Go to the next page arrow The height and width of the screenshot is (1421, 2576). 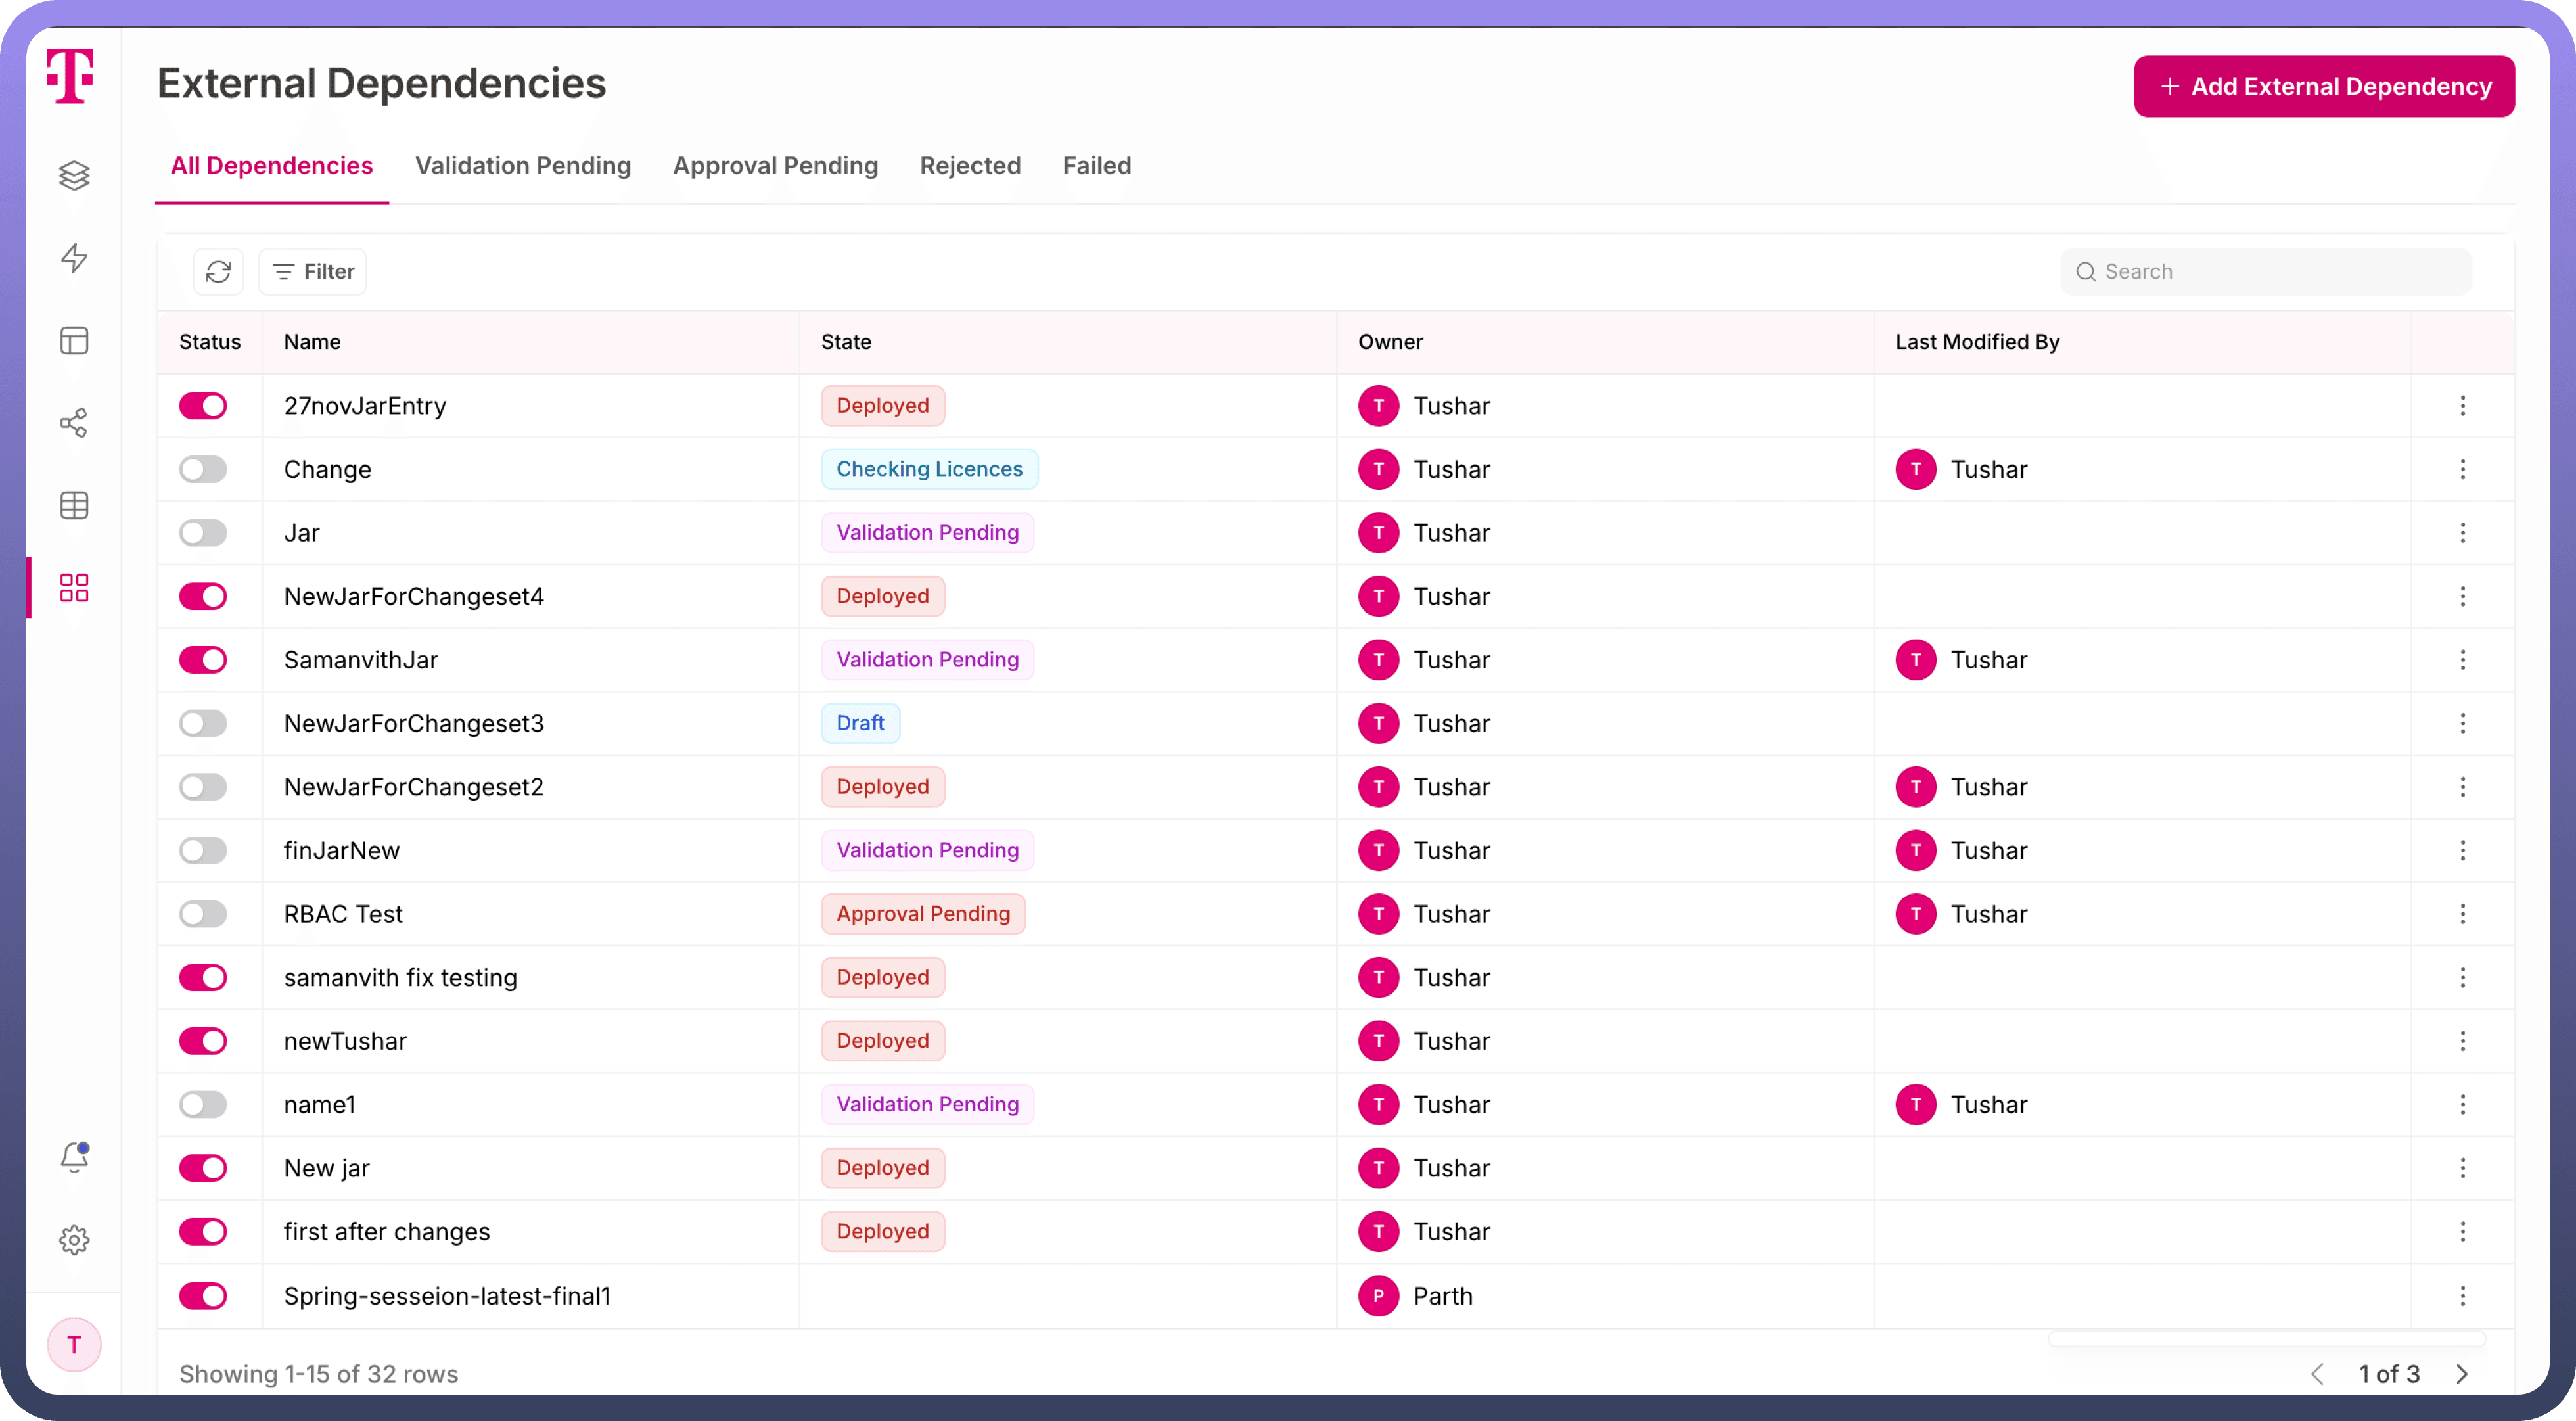(2462, 1375)
